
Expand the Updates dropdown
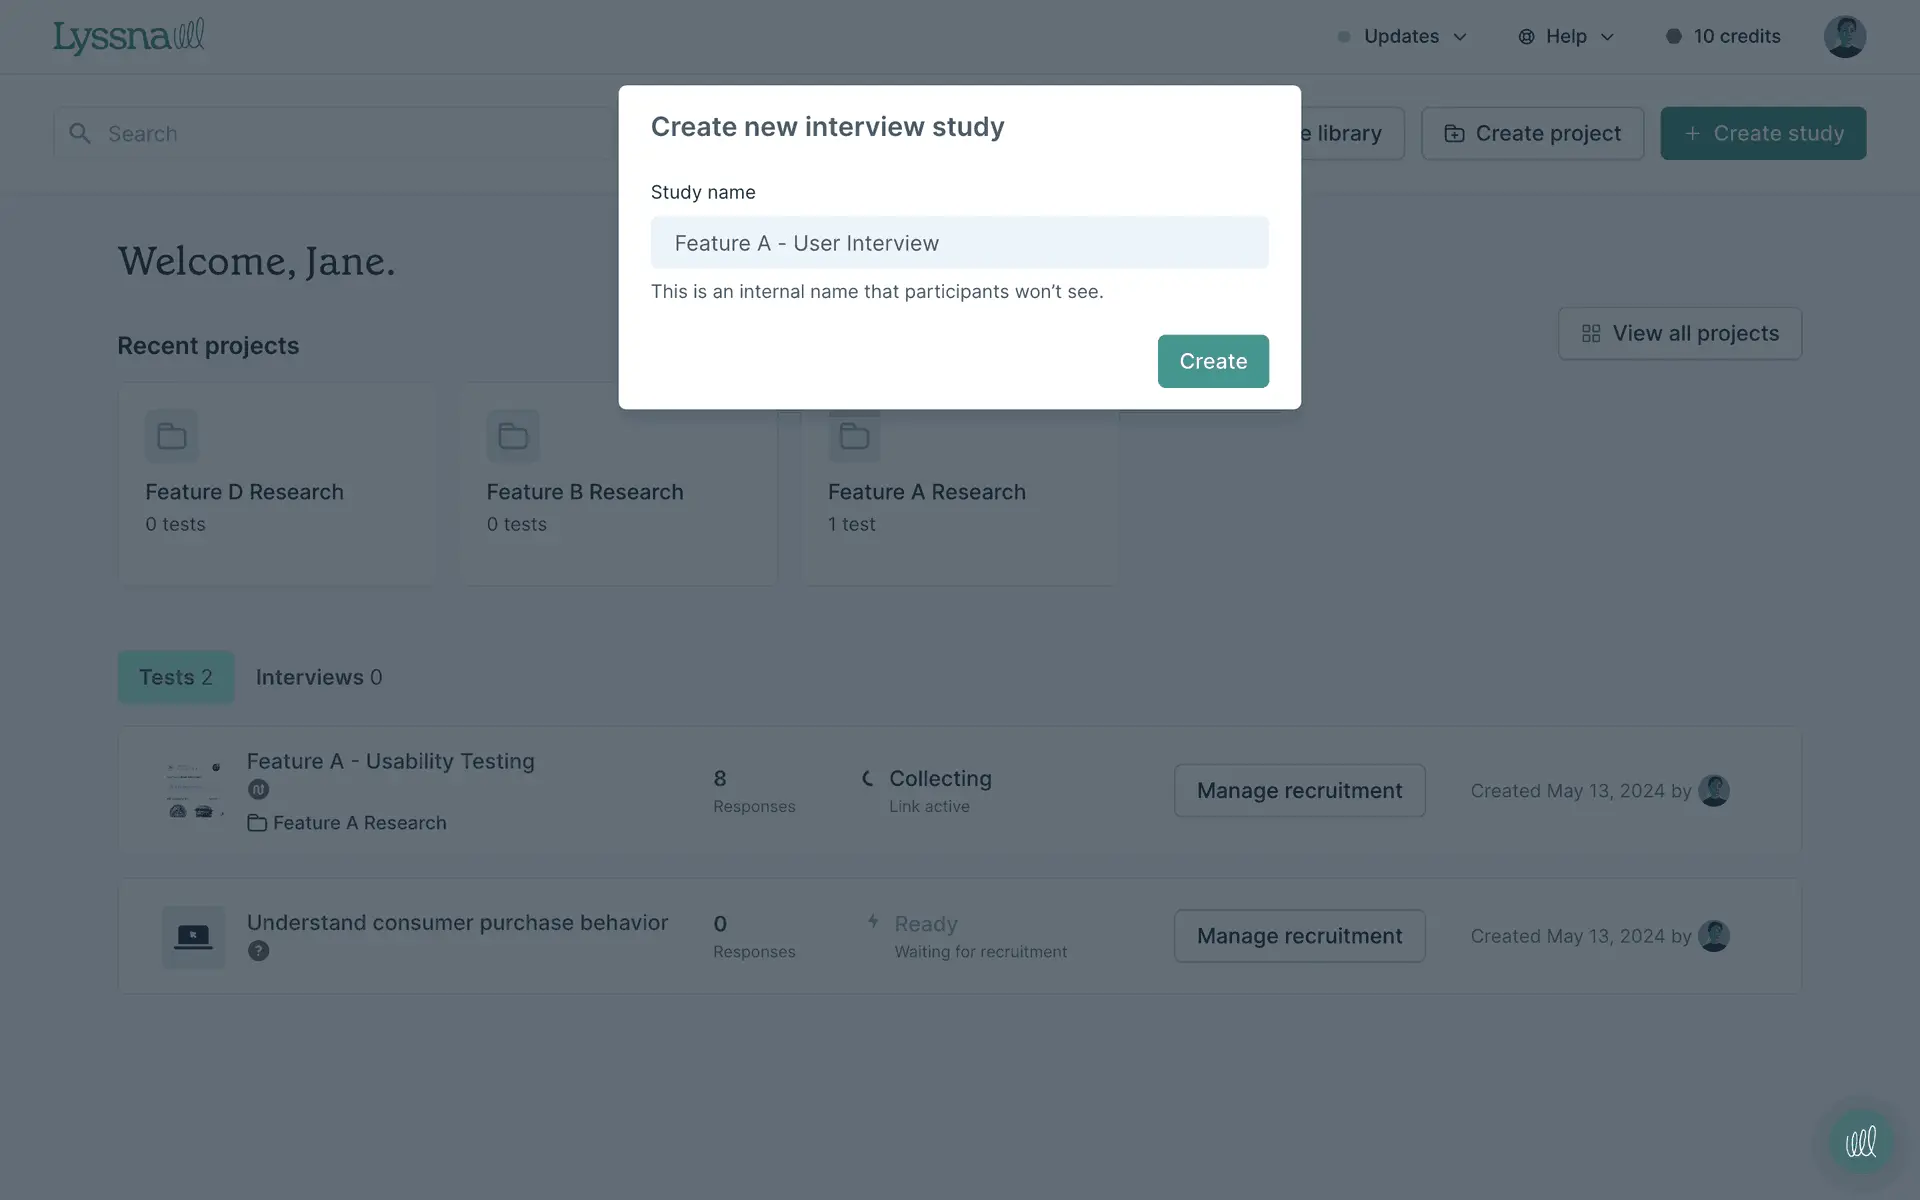(x=1402, y=37)
